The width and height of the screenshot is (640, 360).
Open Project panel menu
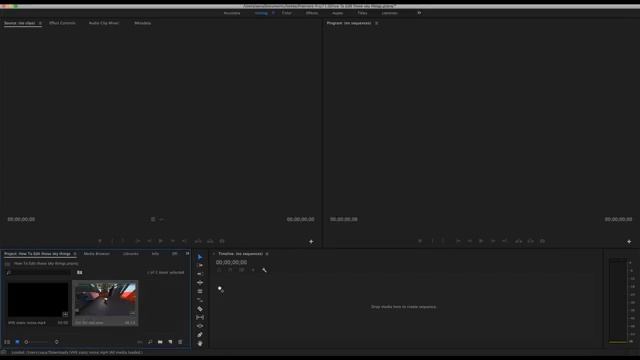pos(75,254)
